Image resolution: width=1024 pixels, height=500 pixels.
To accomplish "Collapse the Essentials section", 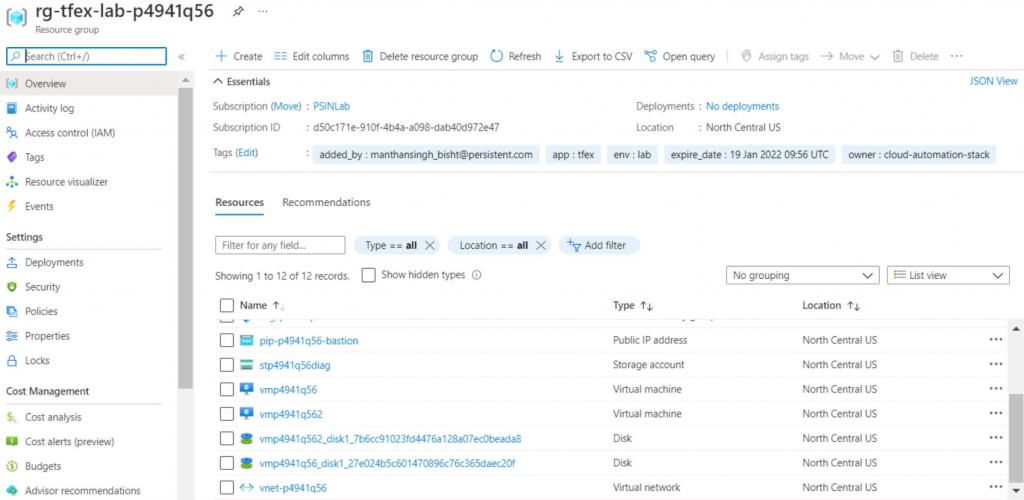I will (218, 82).
